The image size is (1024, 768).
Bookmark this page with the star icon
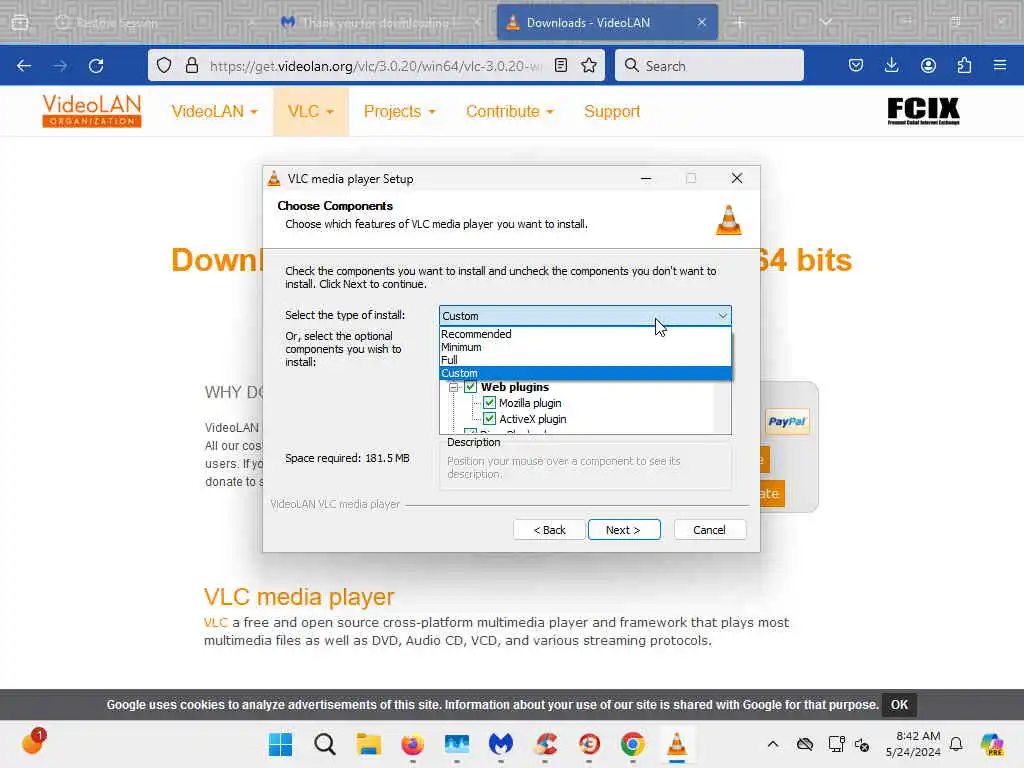click(588, 65)
